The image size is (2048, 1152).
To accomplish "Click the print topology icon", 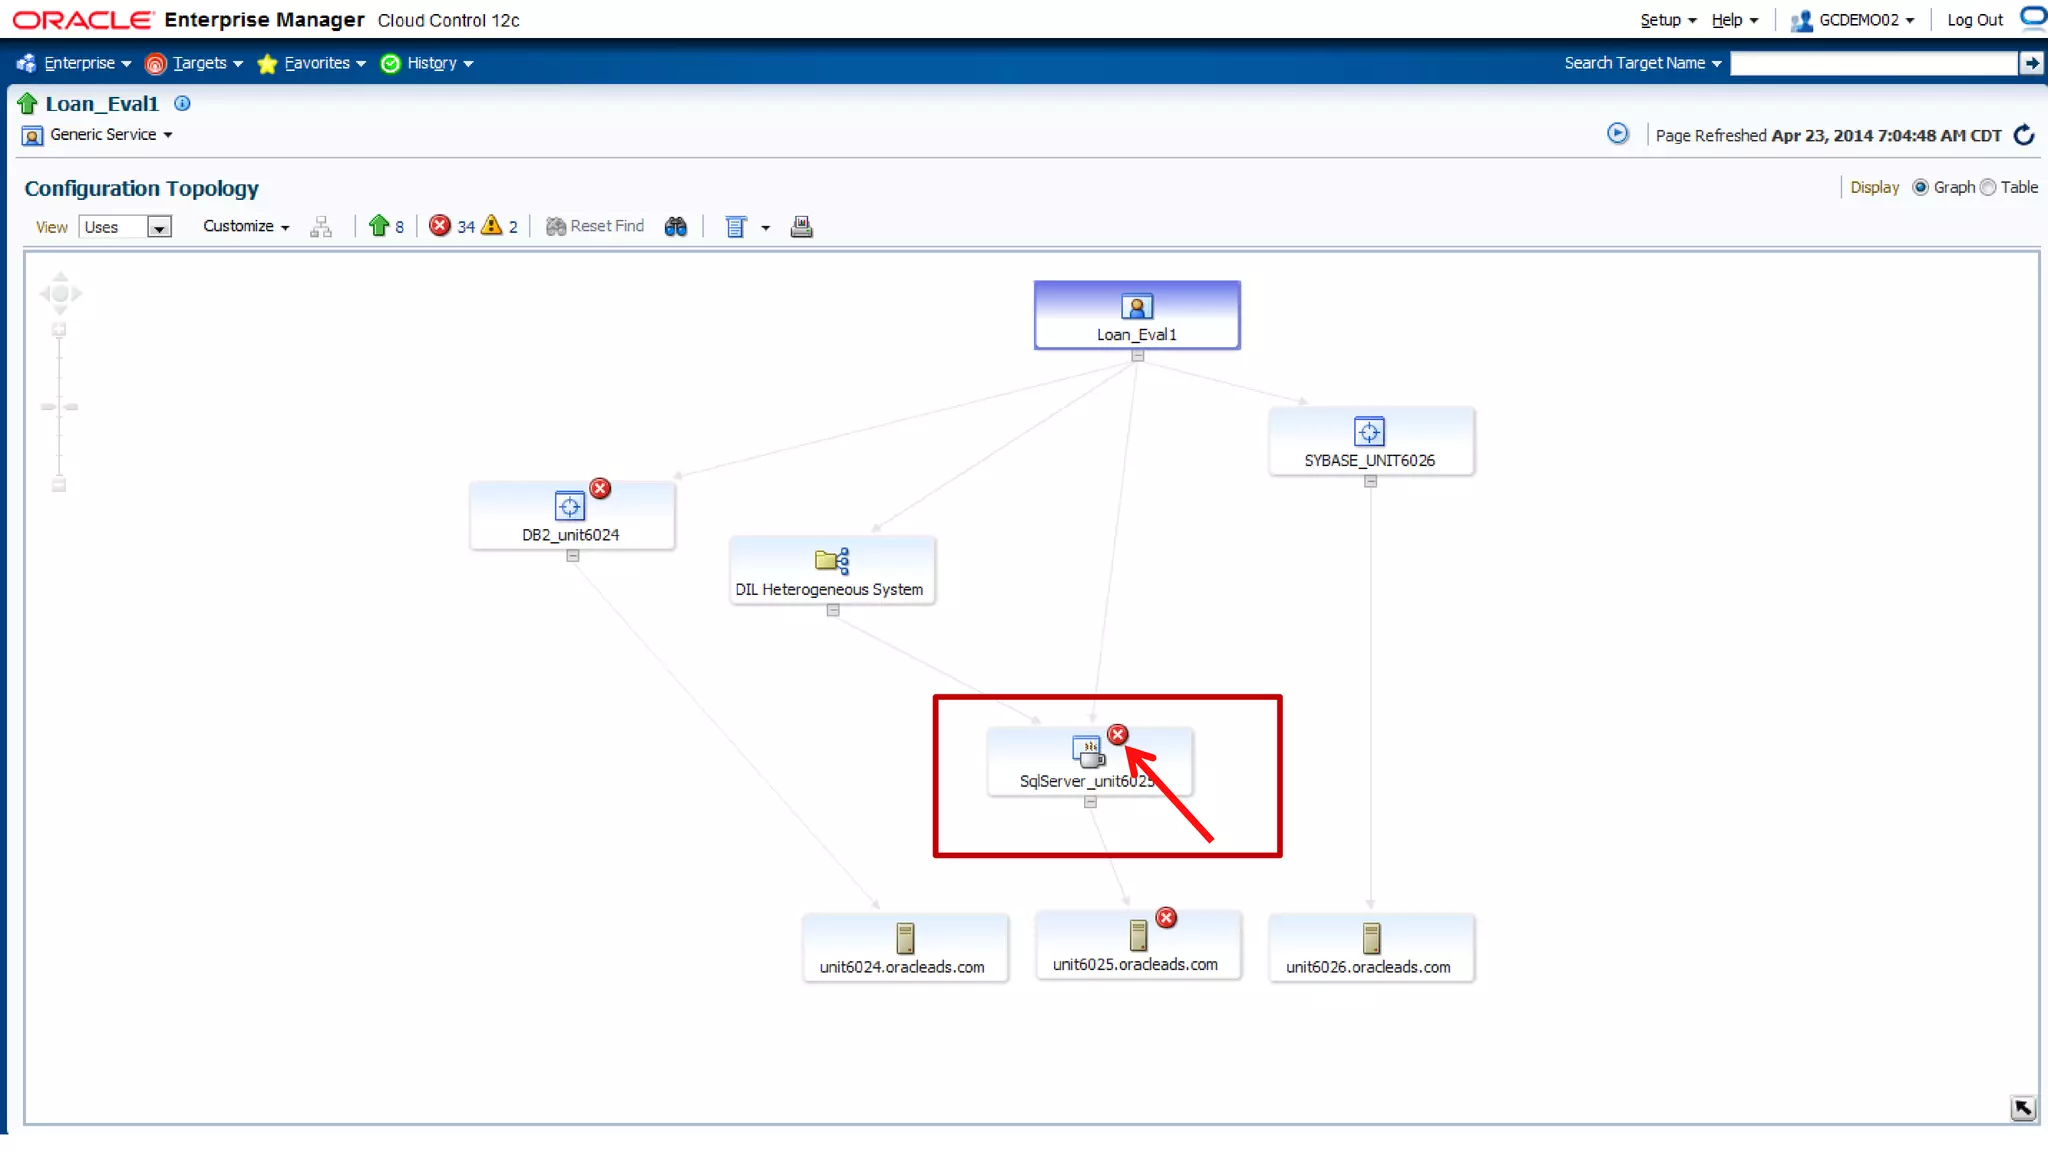I will pyautogui.click(x=801, y=227).
